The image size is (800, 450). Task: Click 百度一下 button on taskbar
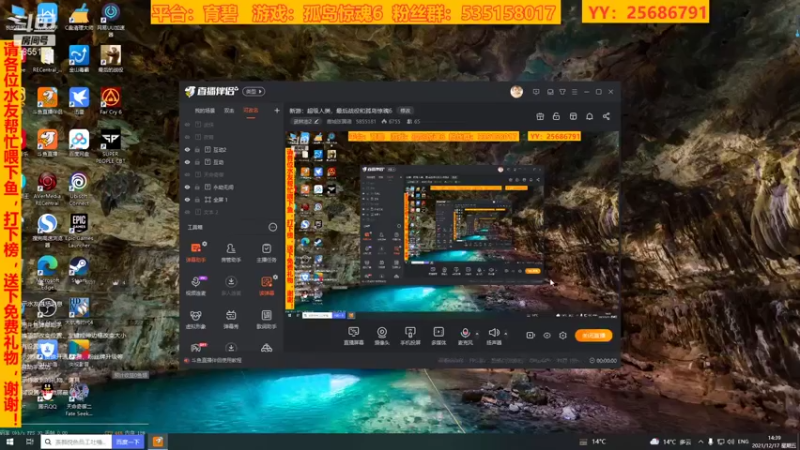[128, 441]
